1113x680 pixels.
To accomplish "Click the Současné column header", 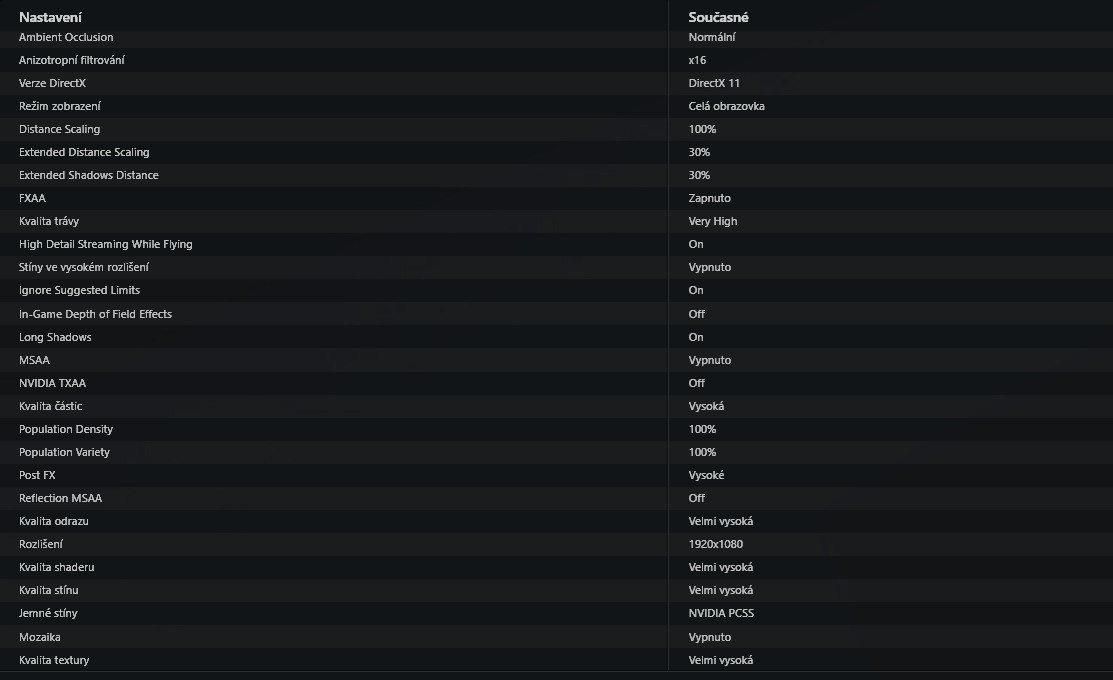I will [718, 17].
